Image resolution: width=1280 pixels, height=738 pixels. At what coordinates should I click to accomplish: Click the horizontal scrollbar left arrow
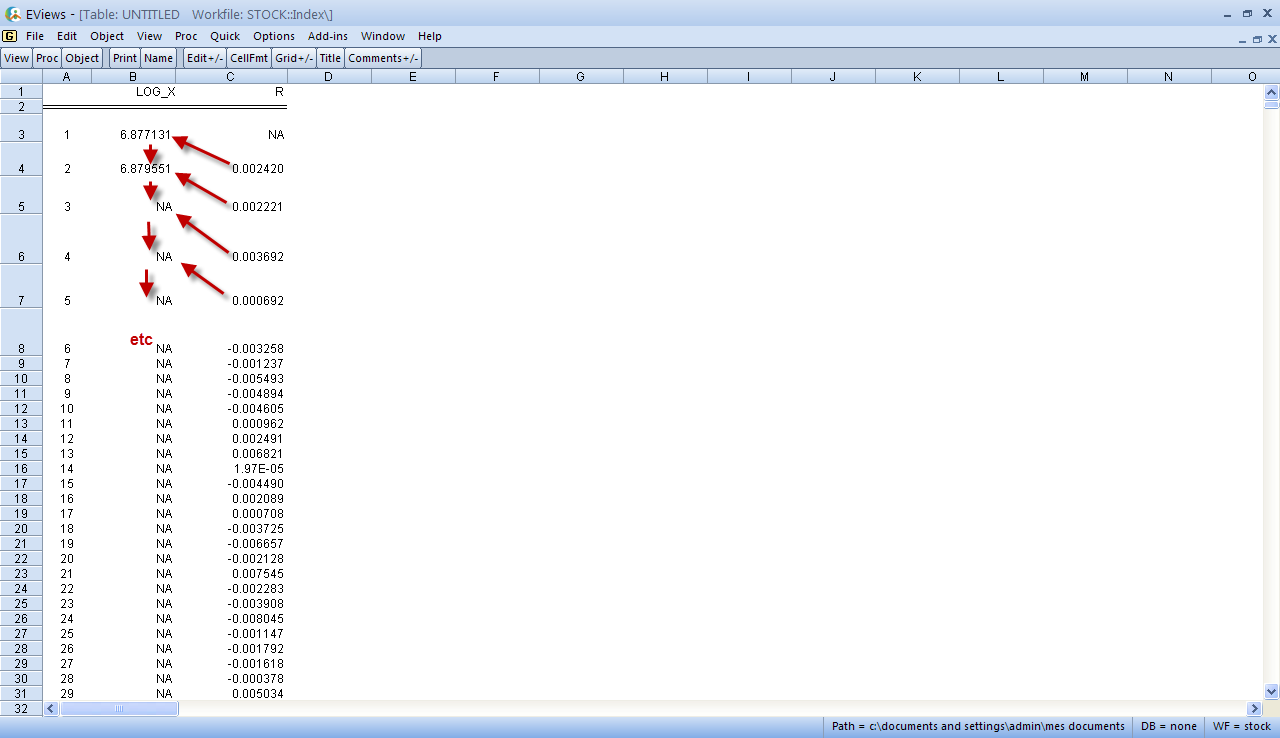tap(51, 708)
